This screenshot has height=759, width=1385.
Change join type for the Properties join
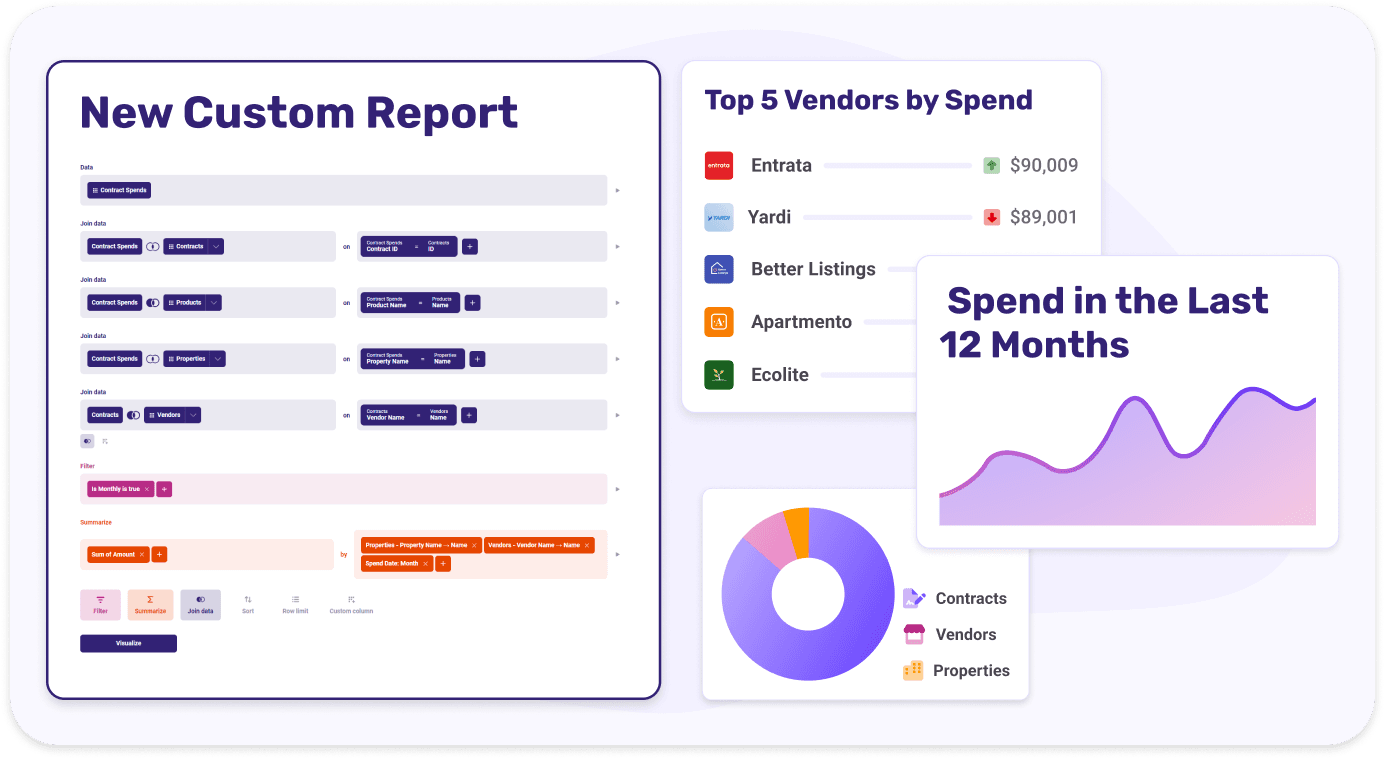(x=153, y=358)
